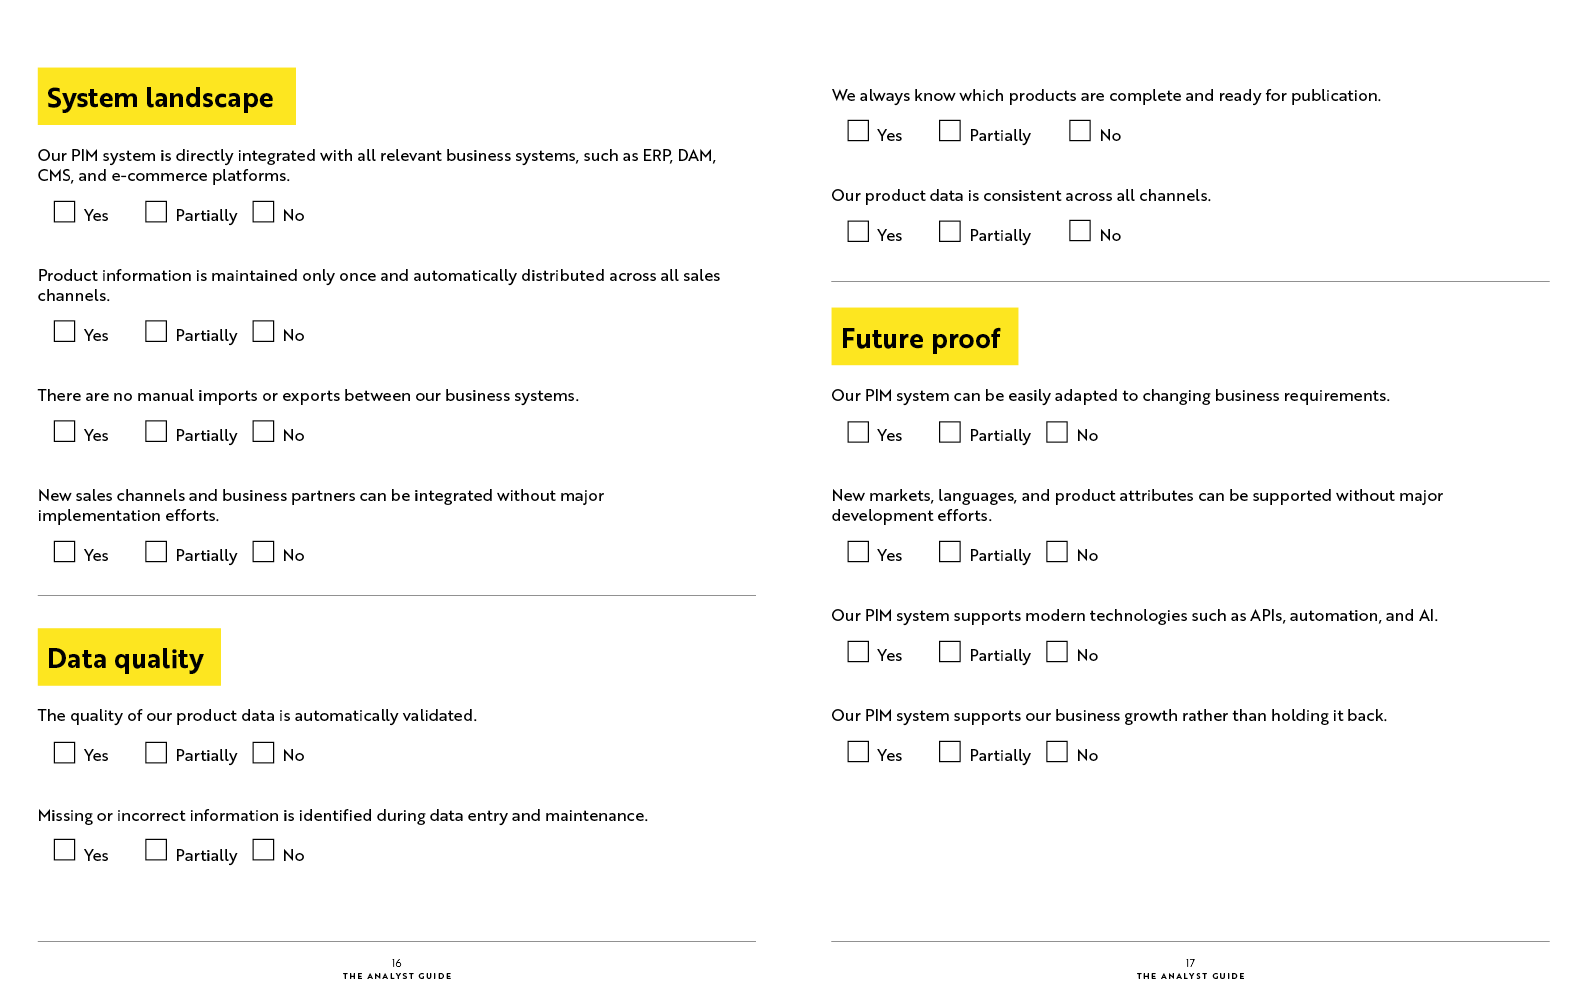
Task: Check Yes for PIM directly integrated question
Action: pos(65,212)
